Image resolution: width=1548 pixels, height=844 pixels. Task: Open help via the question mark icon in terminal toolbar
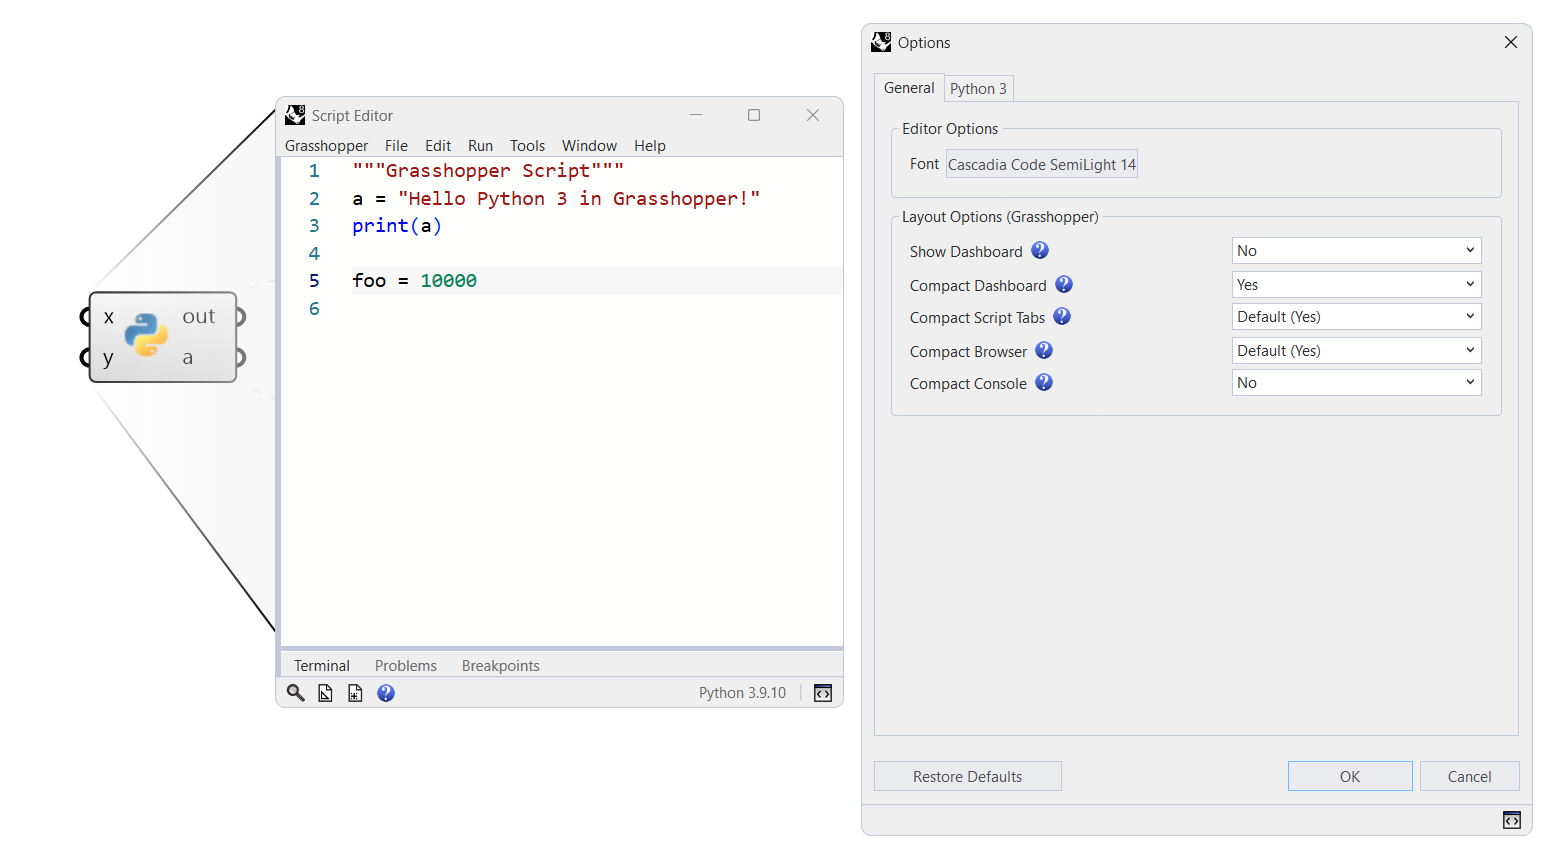click(385, 692)
